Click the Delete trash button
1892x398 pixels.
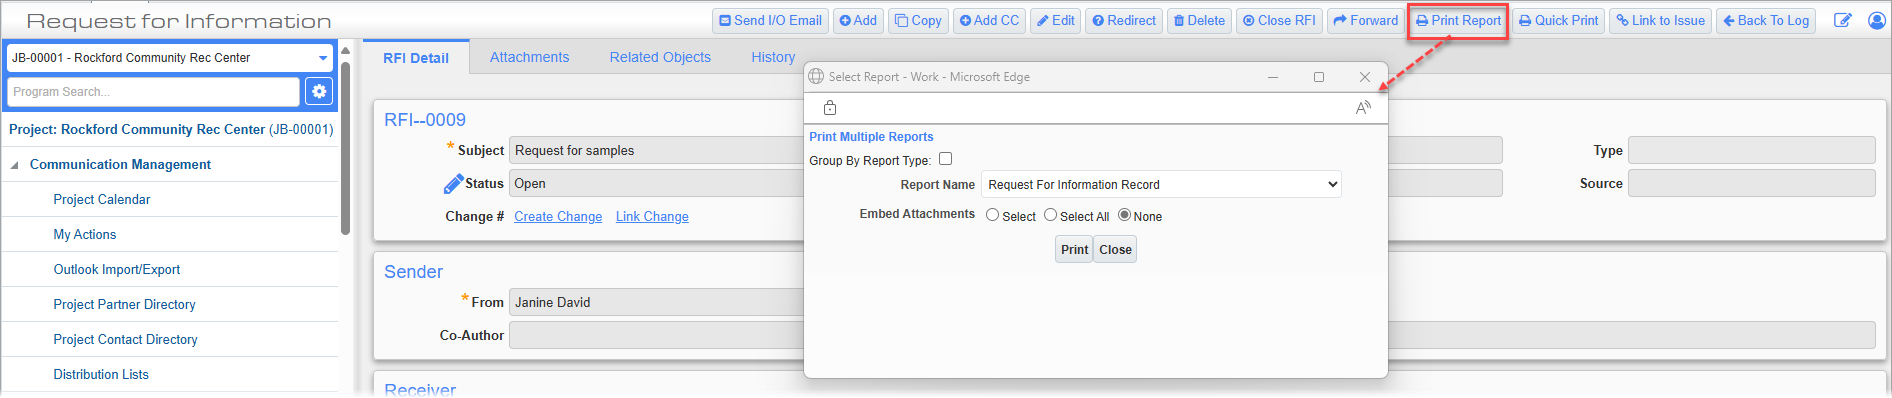tap(1199, 21)
